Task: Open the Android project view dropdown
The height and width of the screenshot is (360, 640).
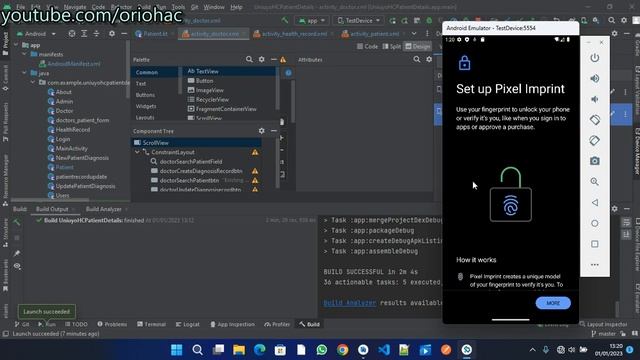Action: 36,34
